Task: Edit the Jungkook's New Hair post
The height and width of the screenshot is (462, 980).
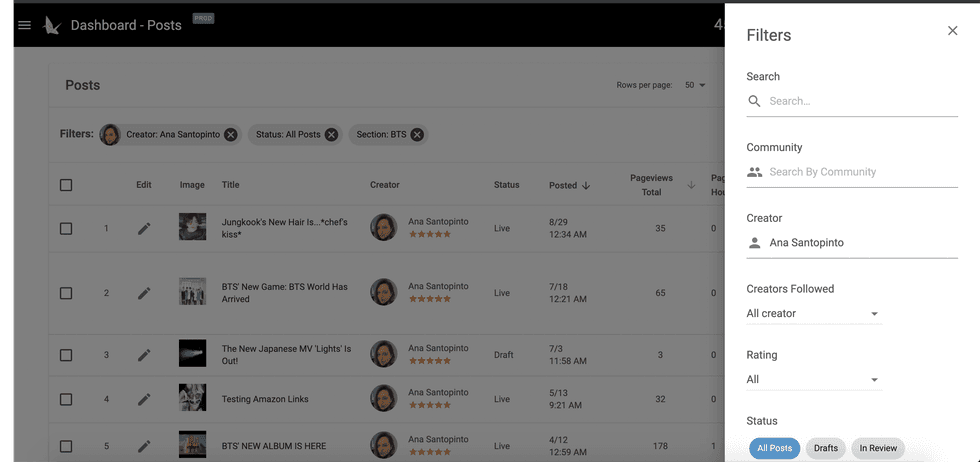Action: coord(144,229)
